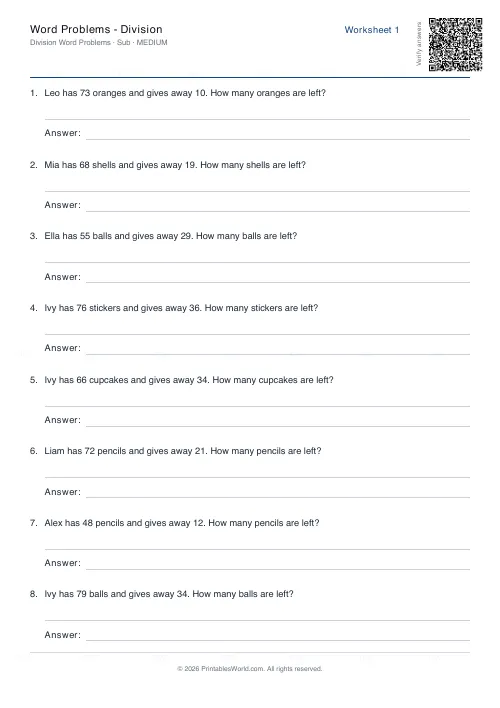Click the Worksheet 1 label
The image size is (500, 708).
[x=372, y=30]
